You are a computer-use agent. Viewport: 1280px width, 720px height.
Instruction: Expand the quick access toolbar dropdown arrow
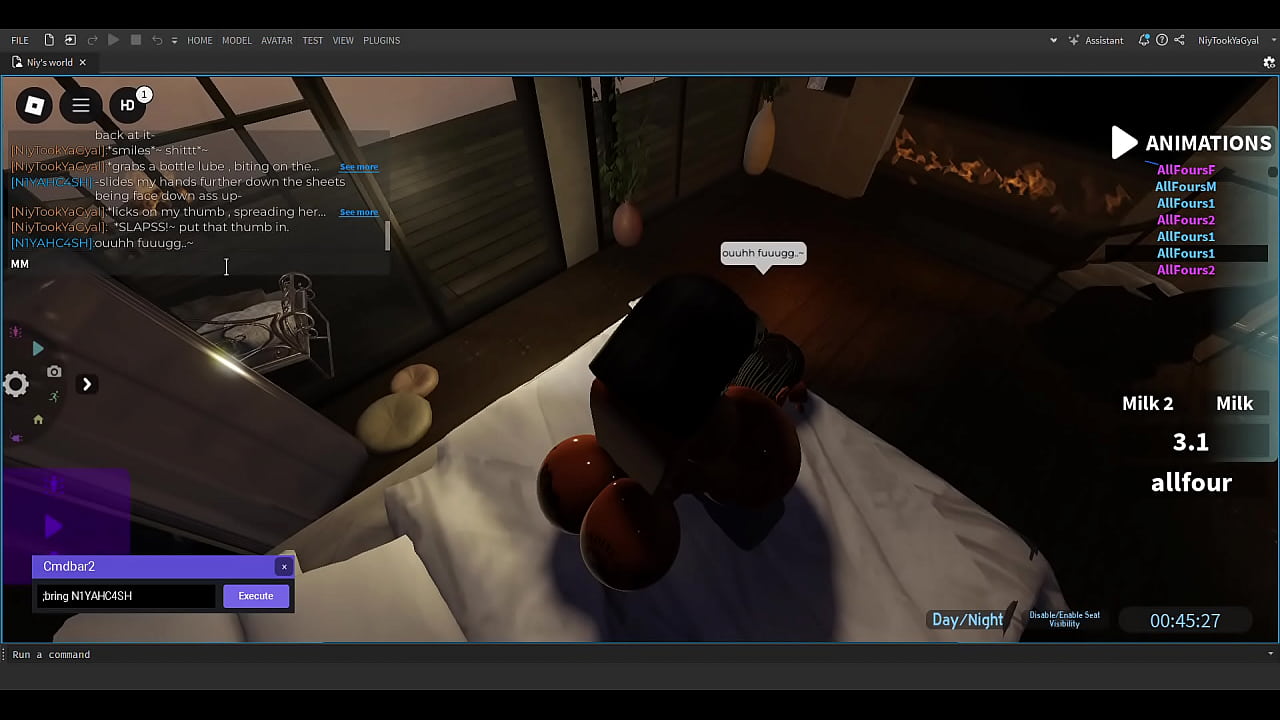point(174,41)
